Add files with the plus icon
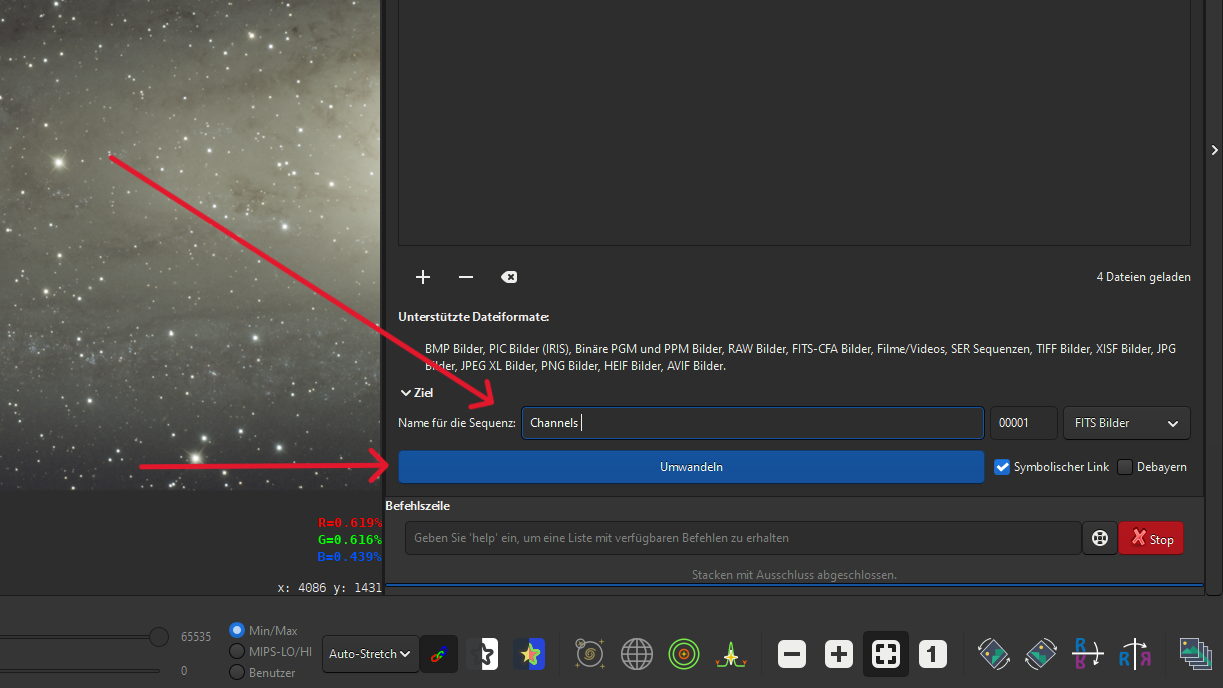This screenshot has width=1223, height=688. click(423, 277)
